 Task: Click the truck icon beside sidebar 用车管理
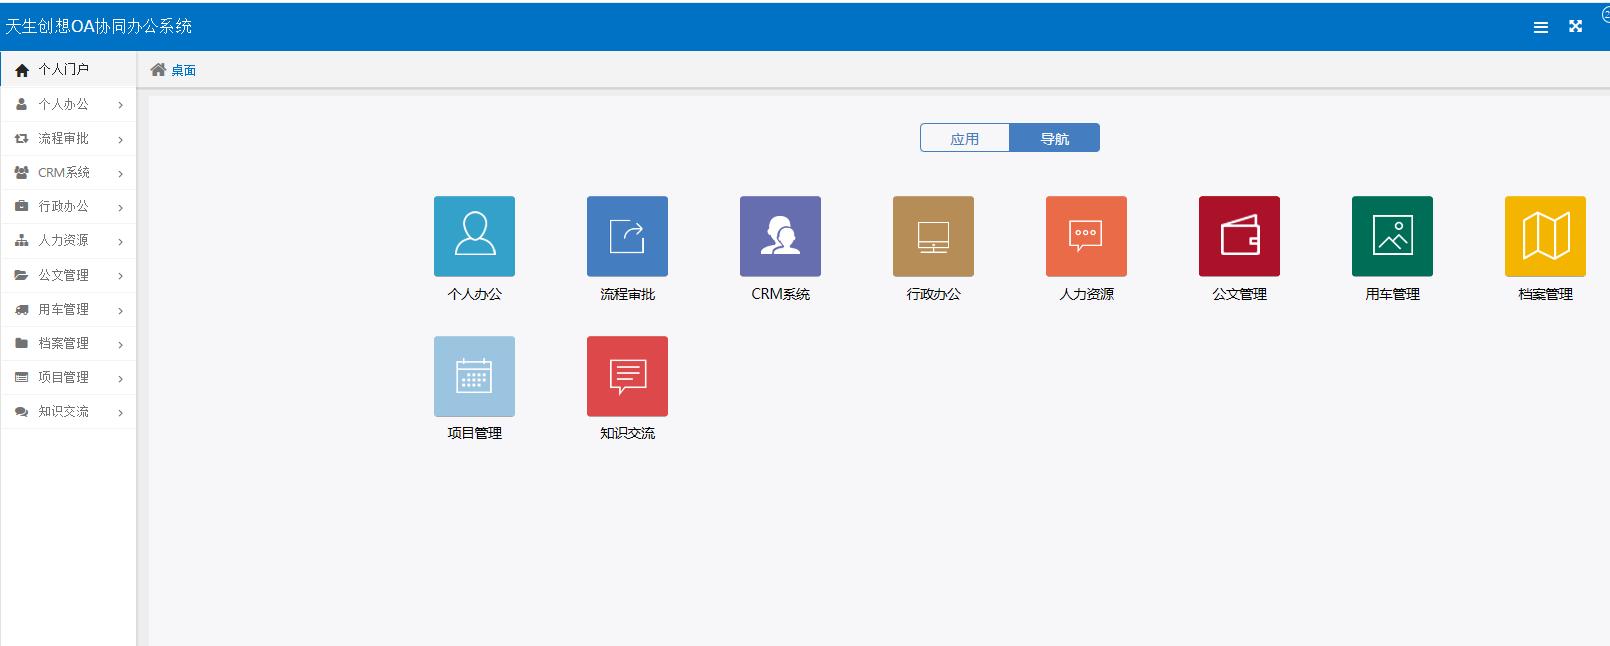21,309
